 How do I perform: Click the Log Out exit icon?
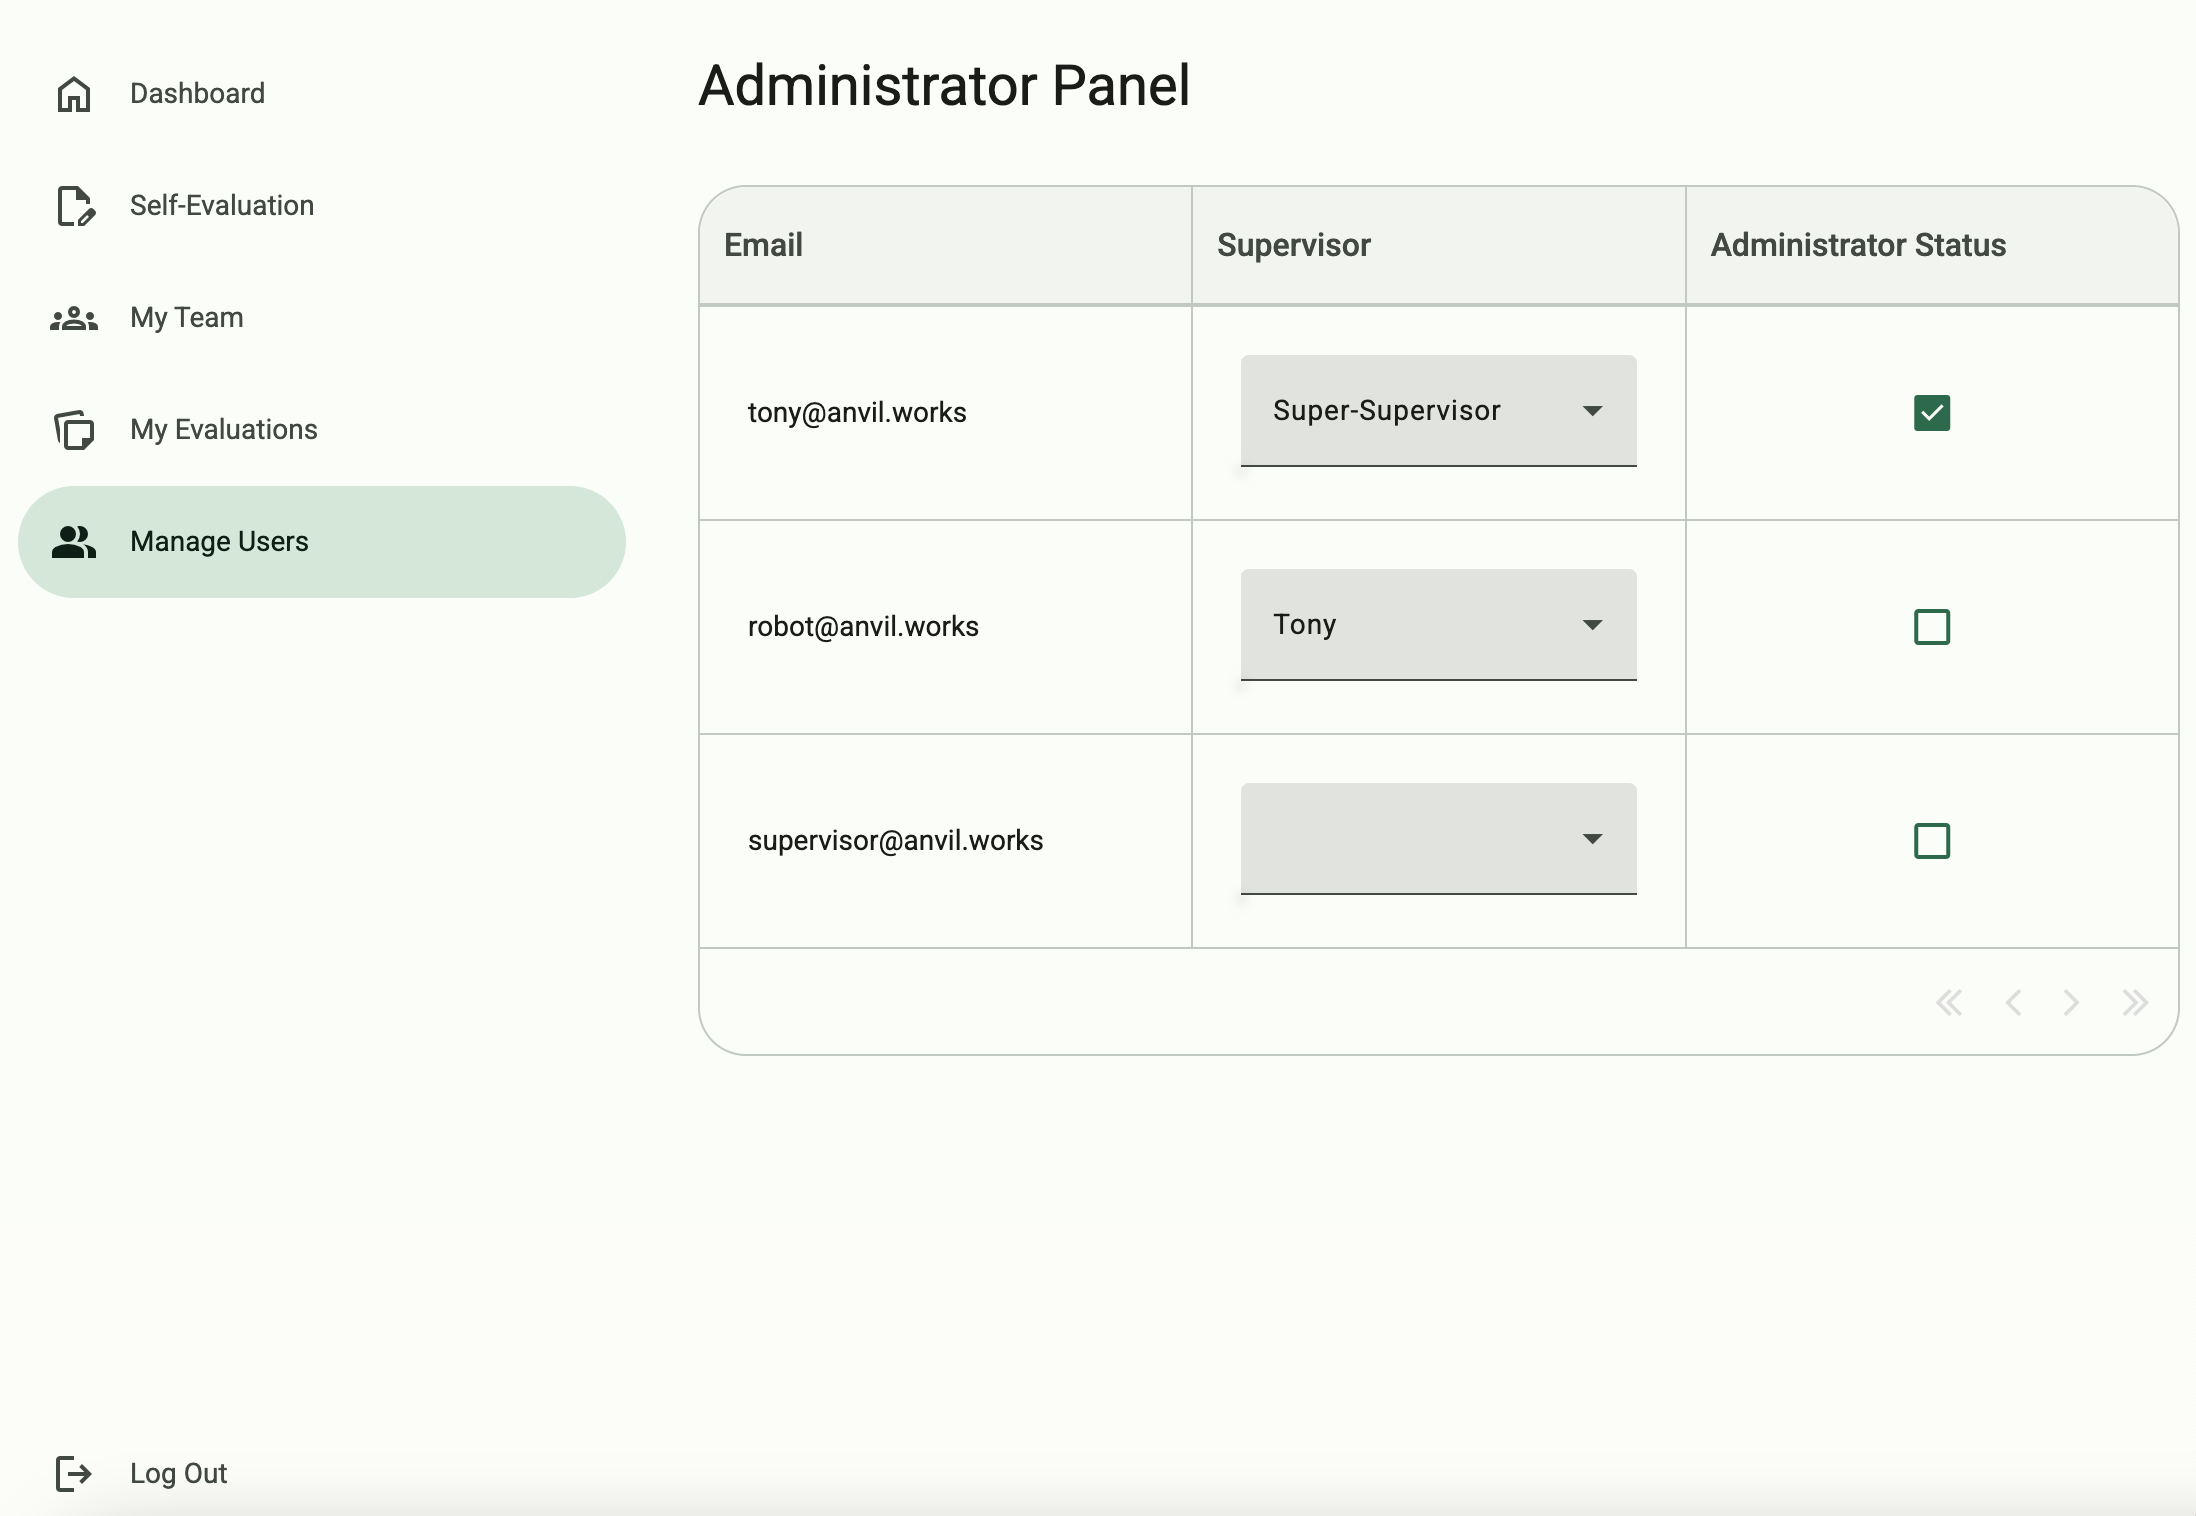tap(74, 1473)
